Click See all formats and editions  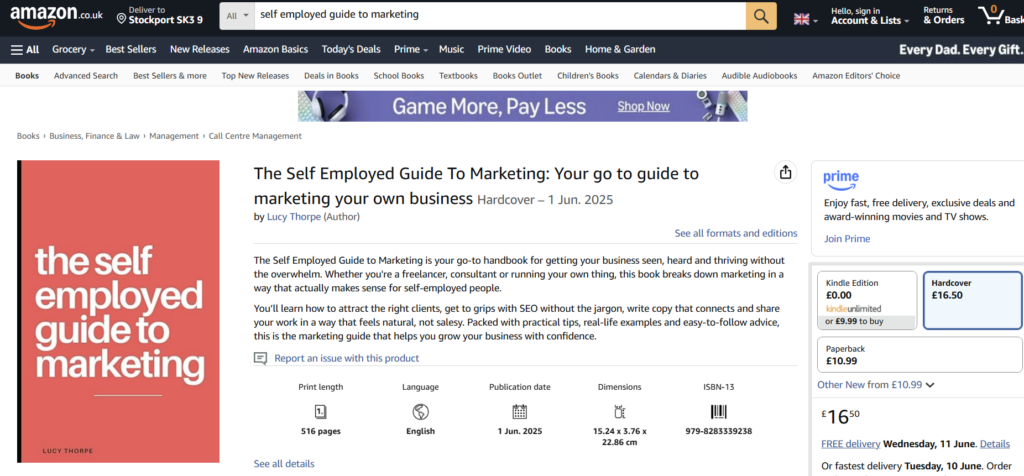736,233
